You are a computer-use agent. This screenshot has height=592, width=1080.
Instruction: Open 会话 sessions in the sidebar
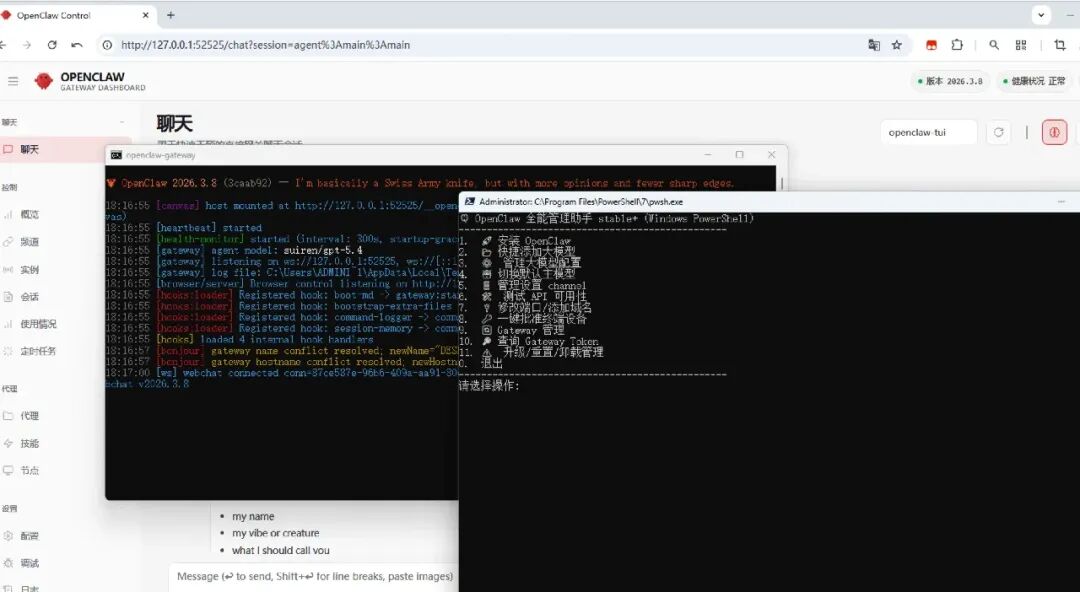pos(29,296)
